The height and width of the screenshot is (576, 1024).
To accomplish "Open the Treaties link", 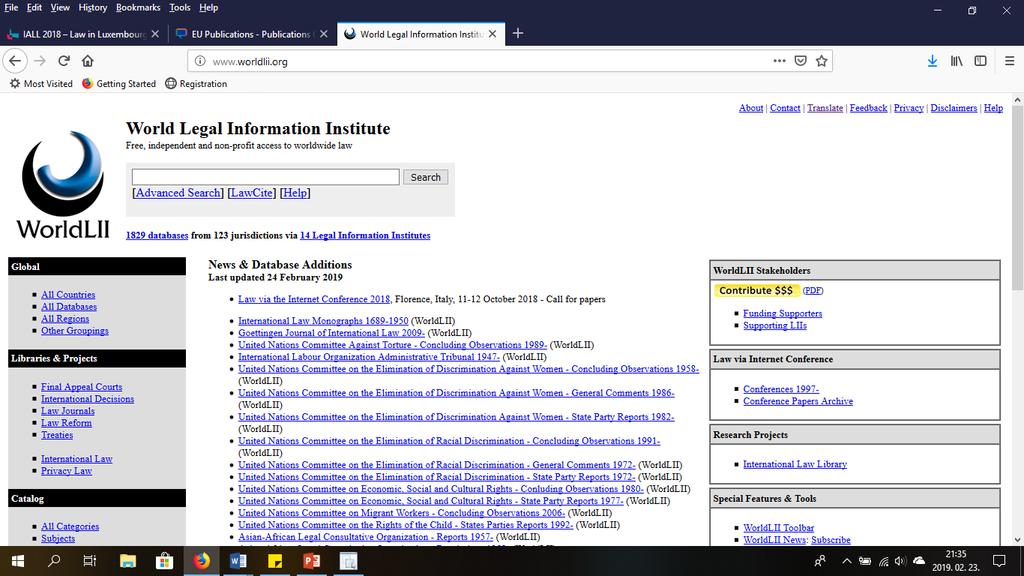I will point(57,435).
